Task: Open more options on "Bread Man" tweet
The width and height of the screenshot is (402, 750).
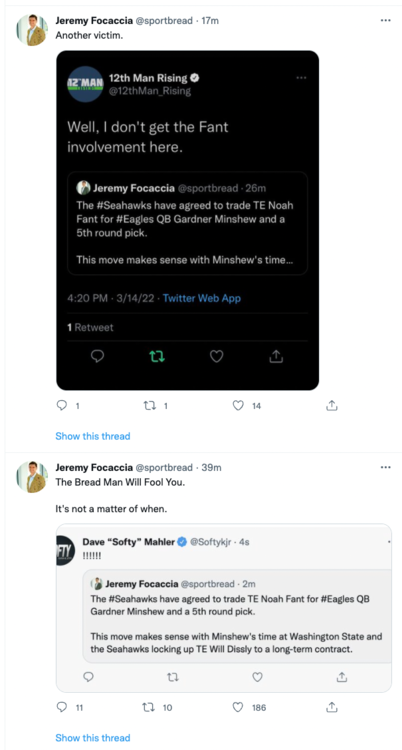Action: coord(385,467)
